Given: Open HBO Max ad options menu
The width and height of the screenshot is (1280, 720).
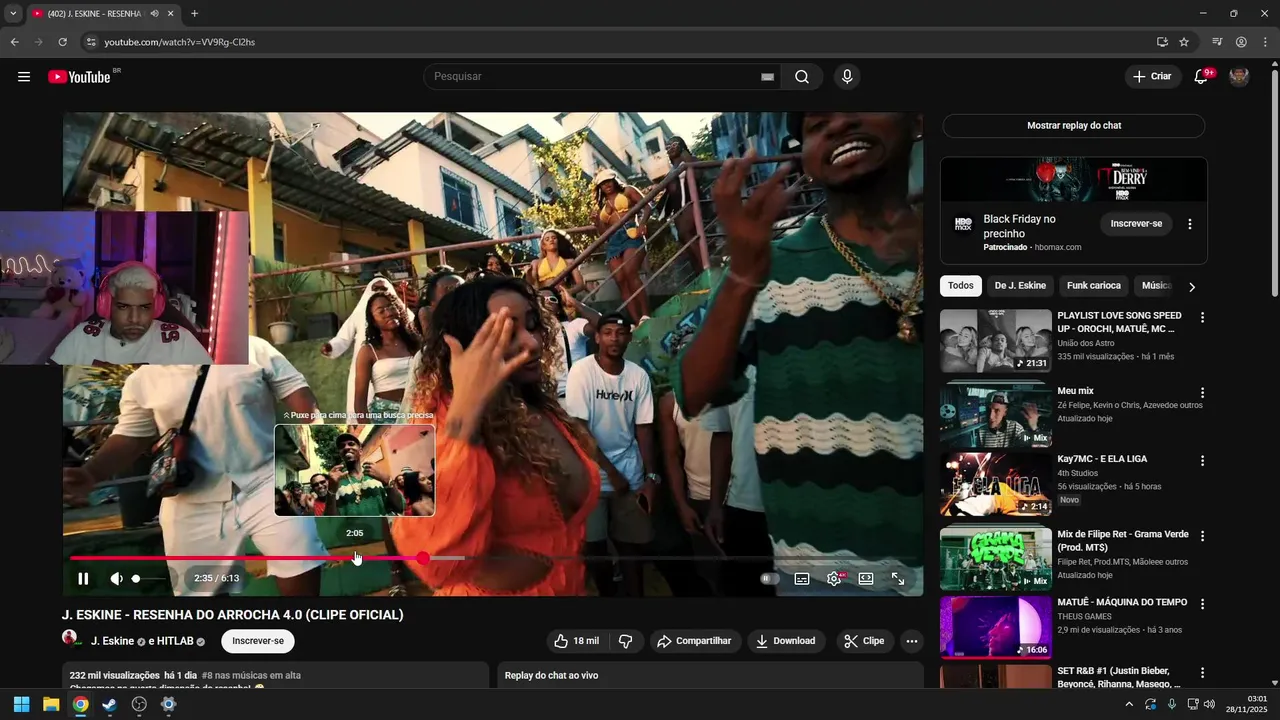Looking at the screenshot, I should click(x=1190, y=224).
